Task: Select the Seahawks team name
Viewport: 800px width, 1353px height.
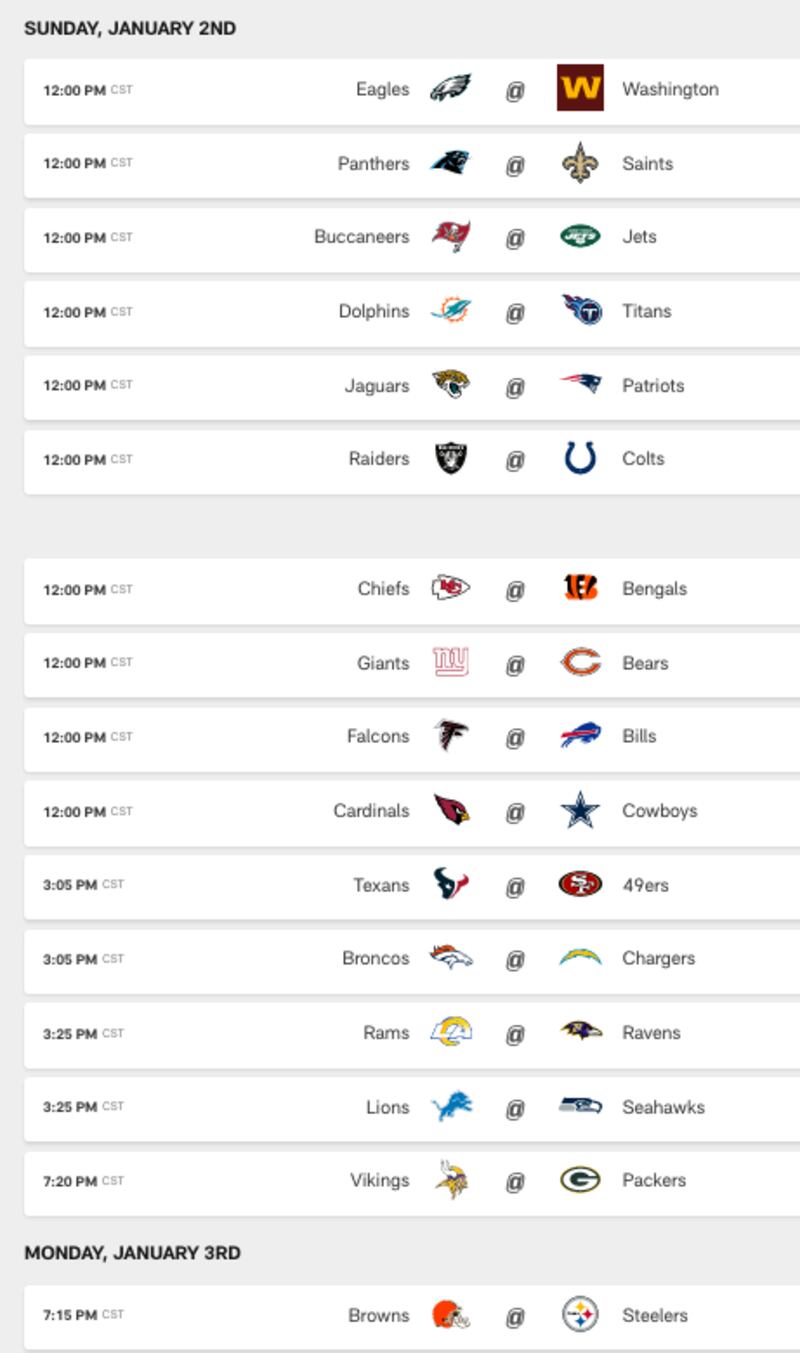Action: tap(663, 1107)
